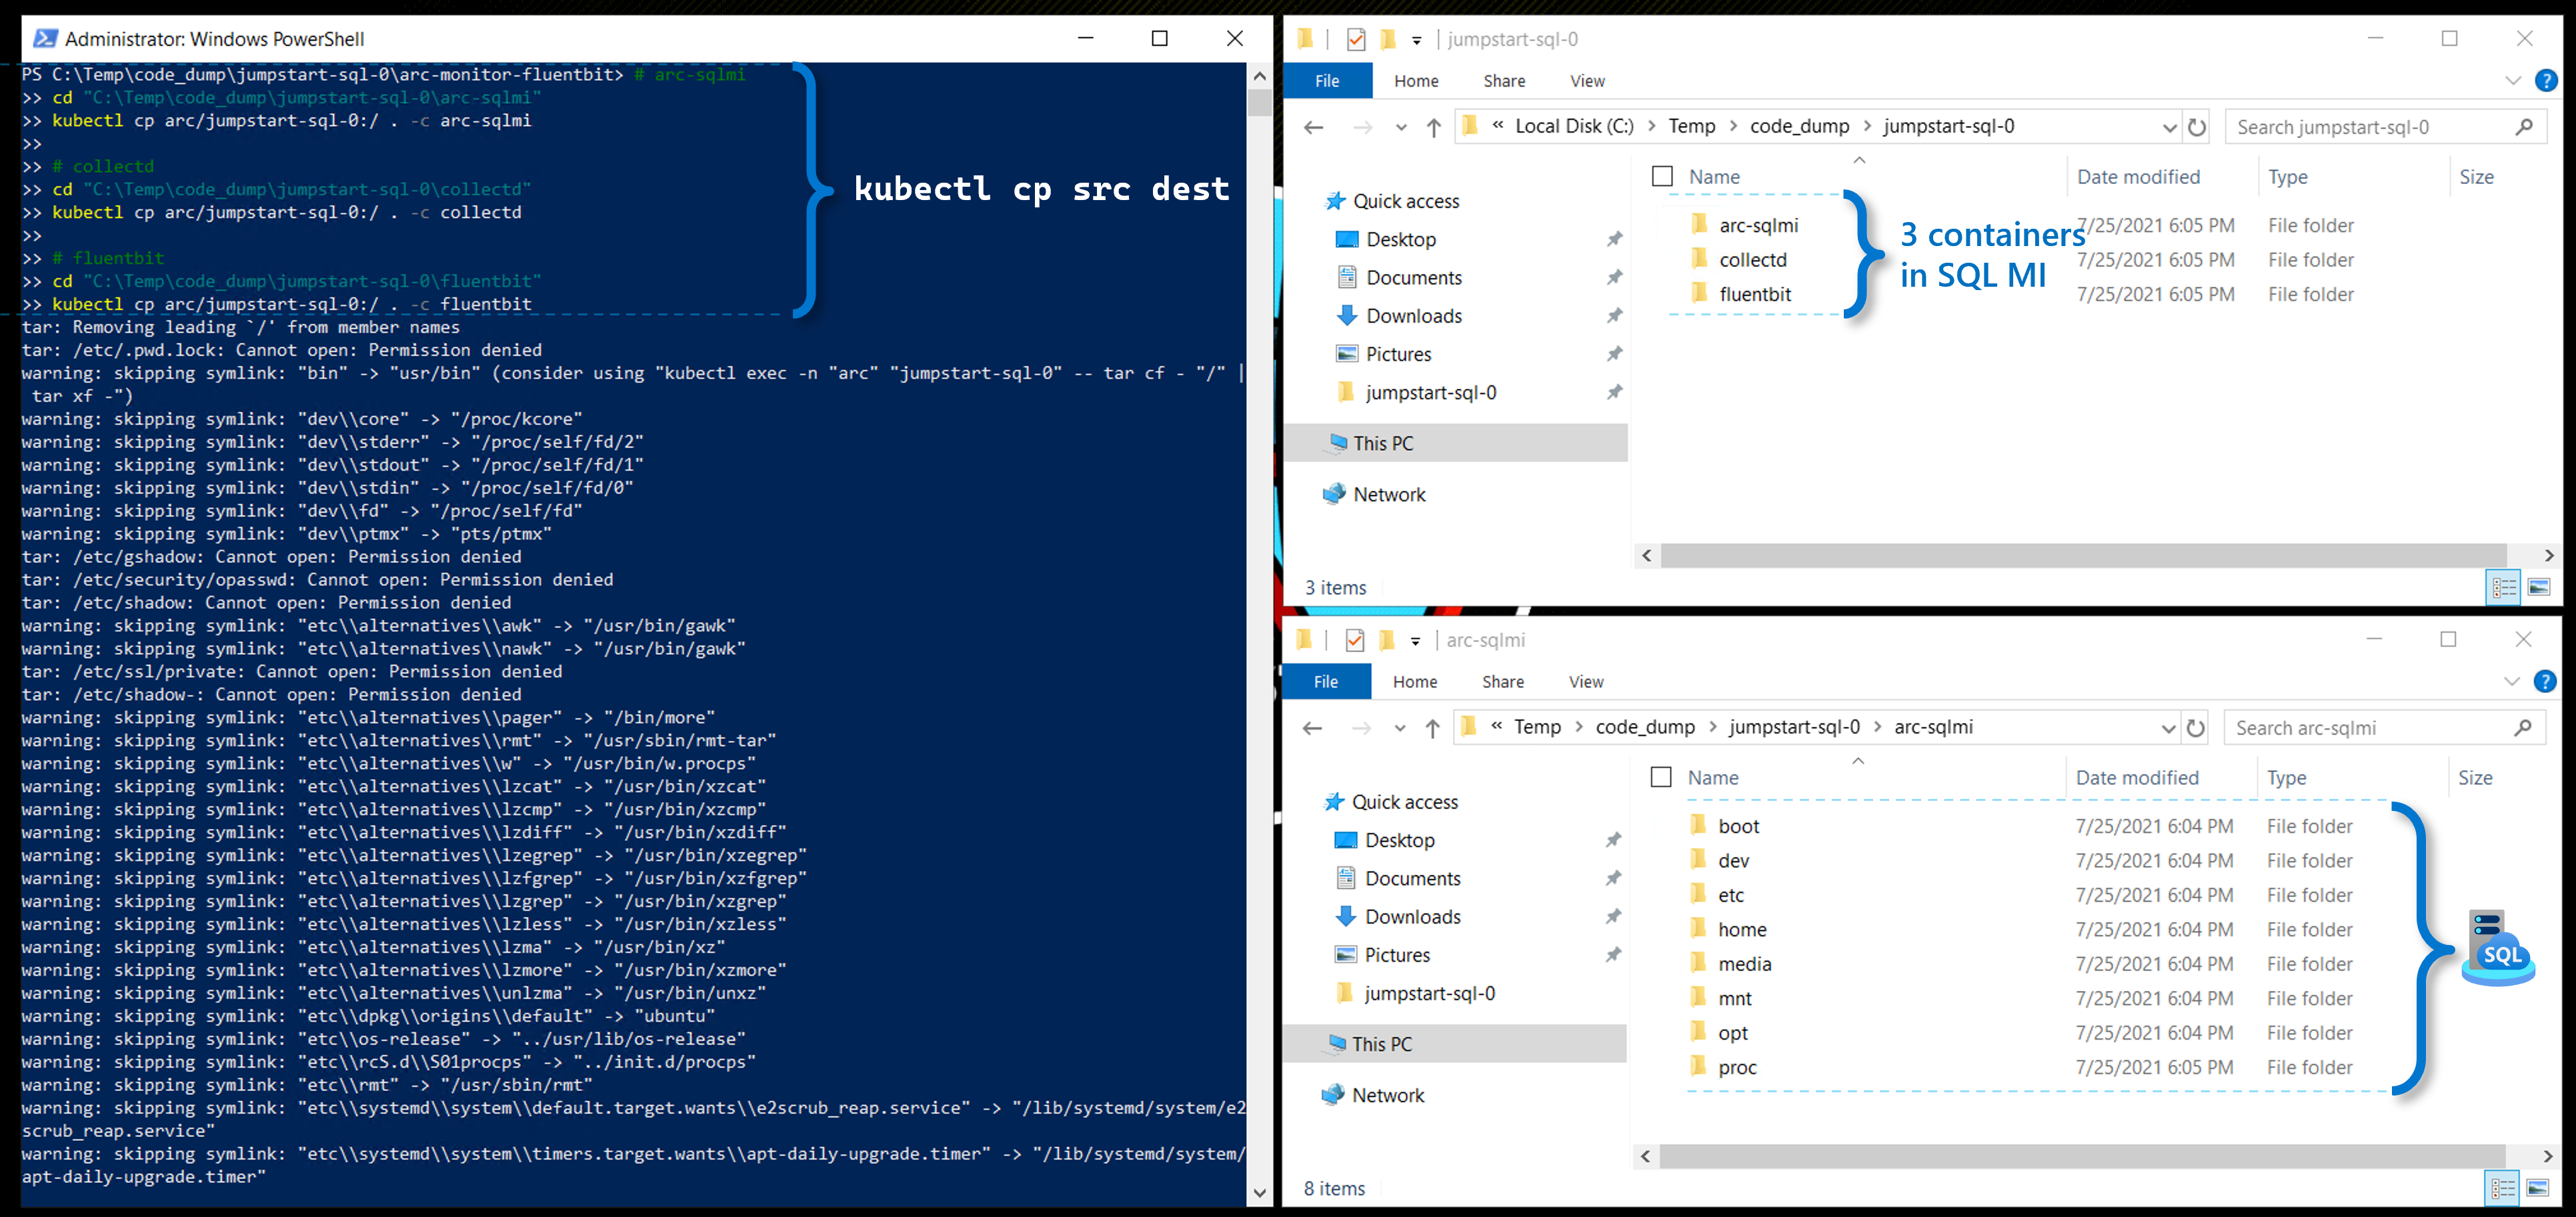Open the proc folder in arc-sqlmi
The image size is (2576, 1217).
pos(1737,1067)
